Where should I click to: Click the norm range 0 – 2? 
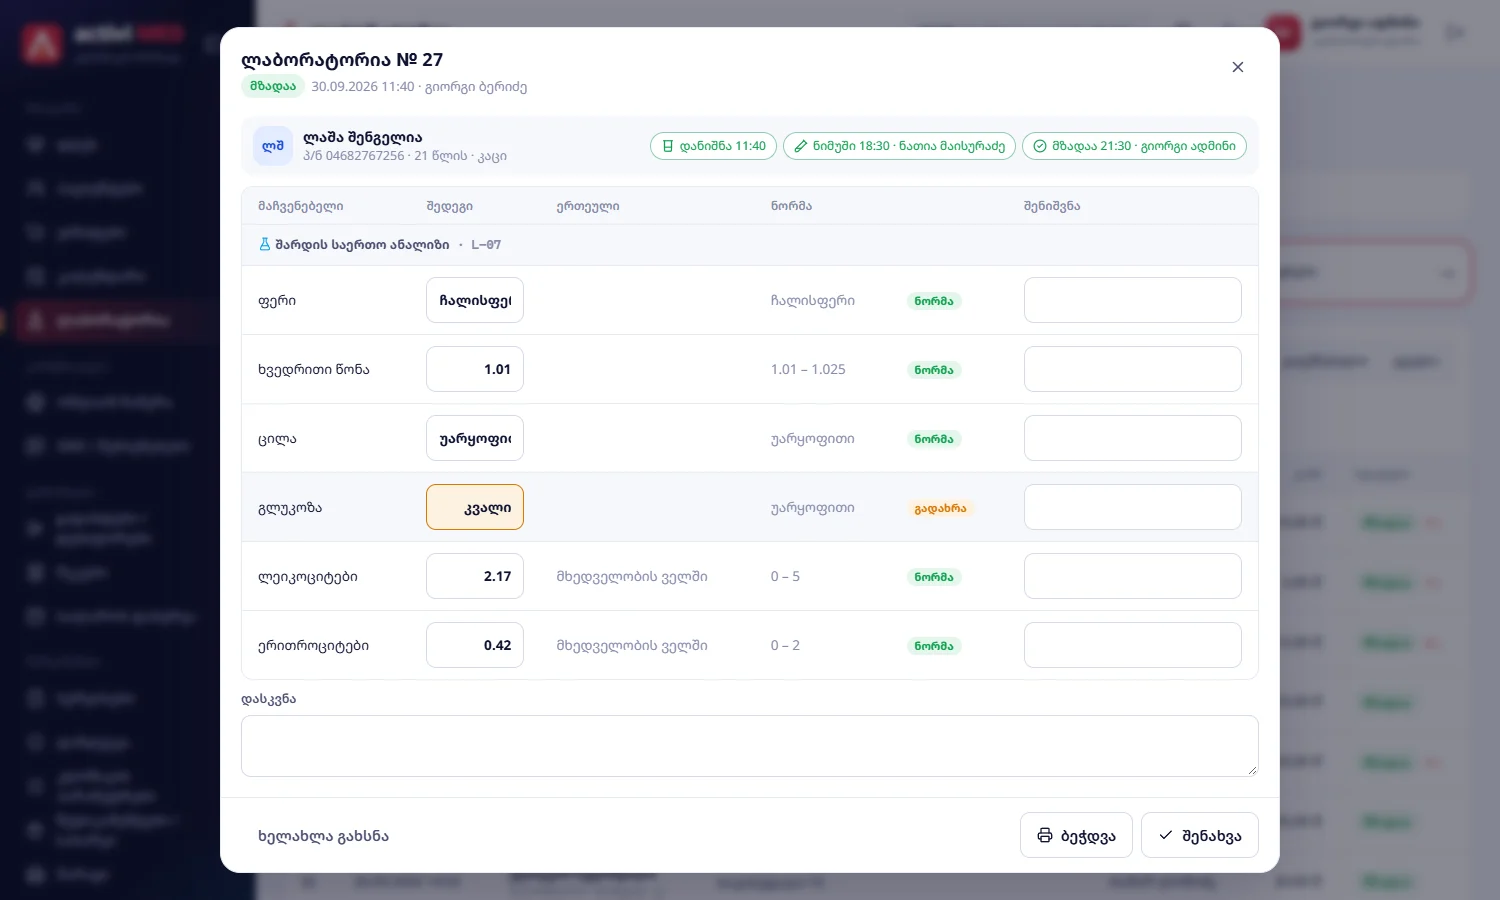[785, 645]
